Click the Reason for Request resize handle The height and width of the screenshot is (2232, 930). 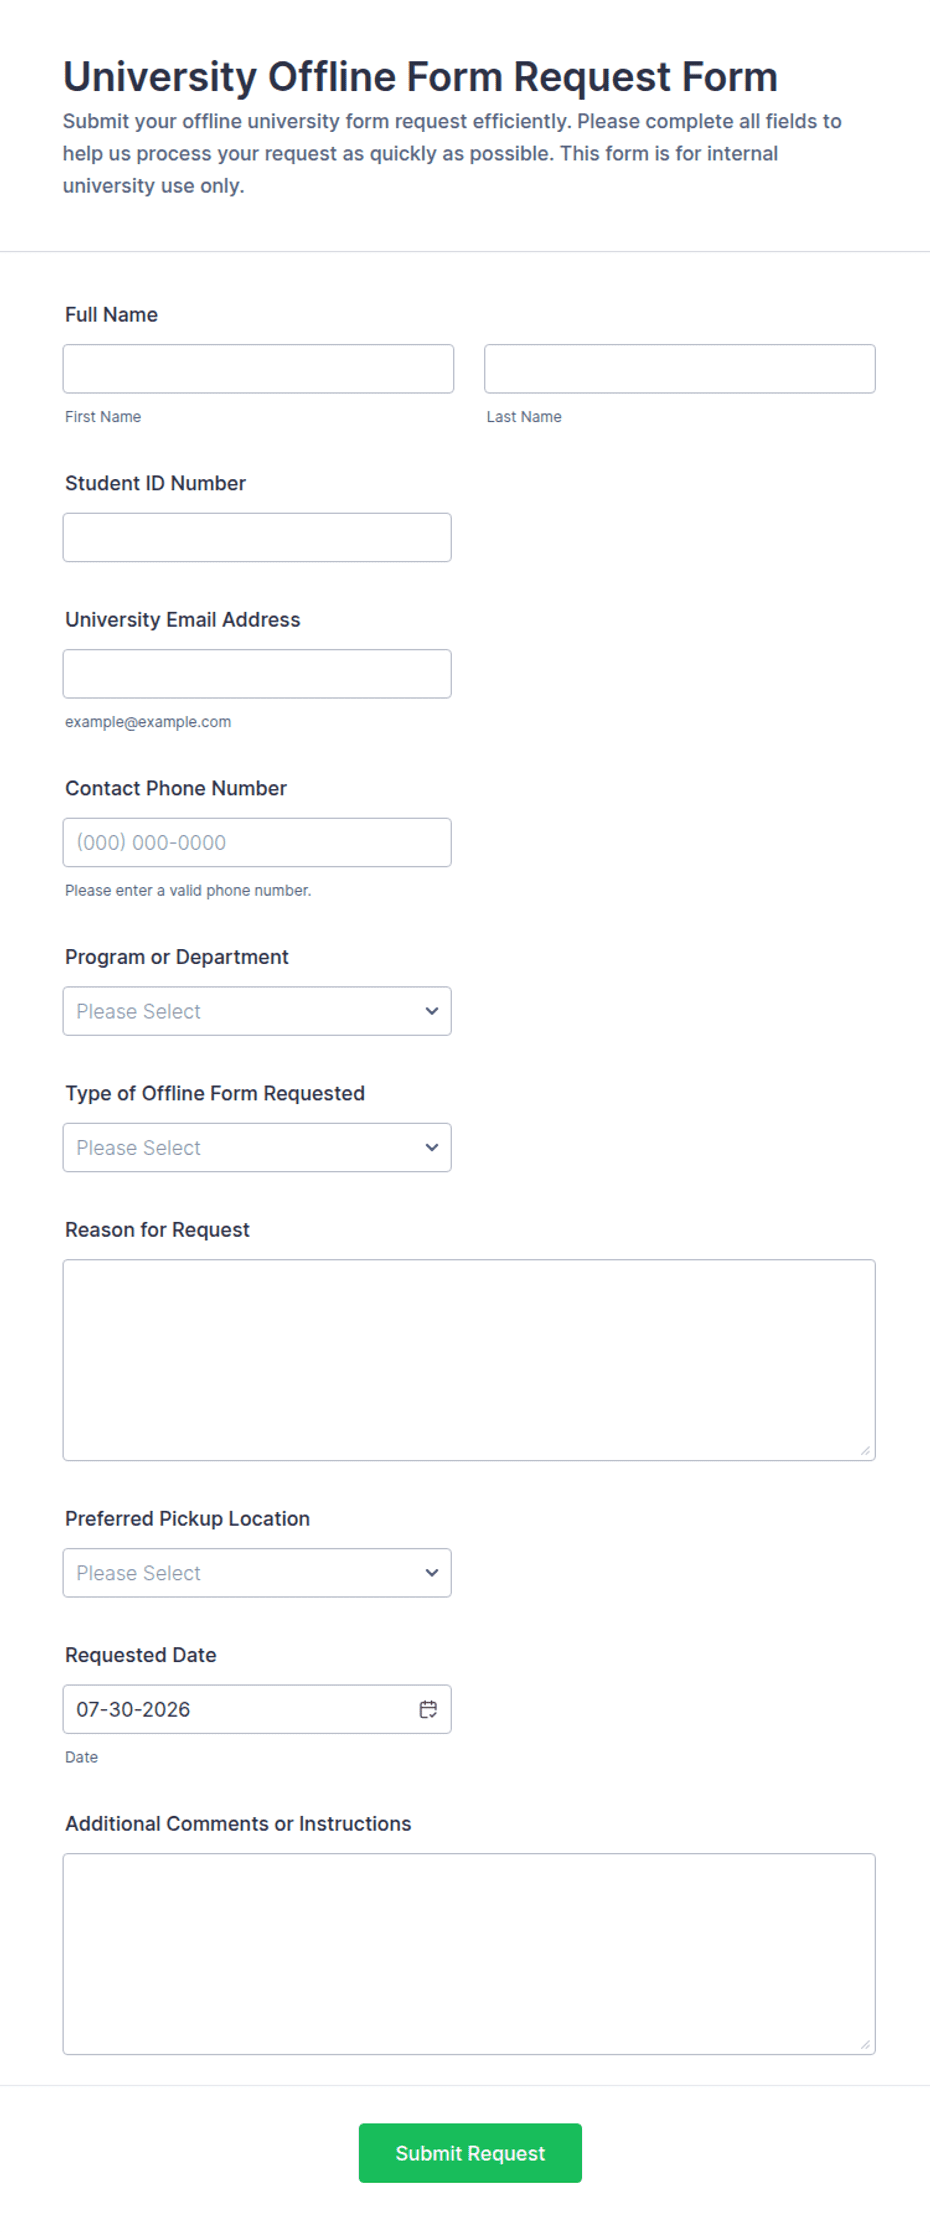tap(865, 1450)
